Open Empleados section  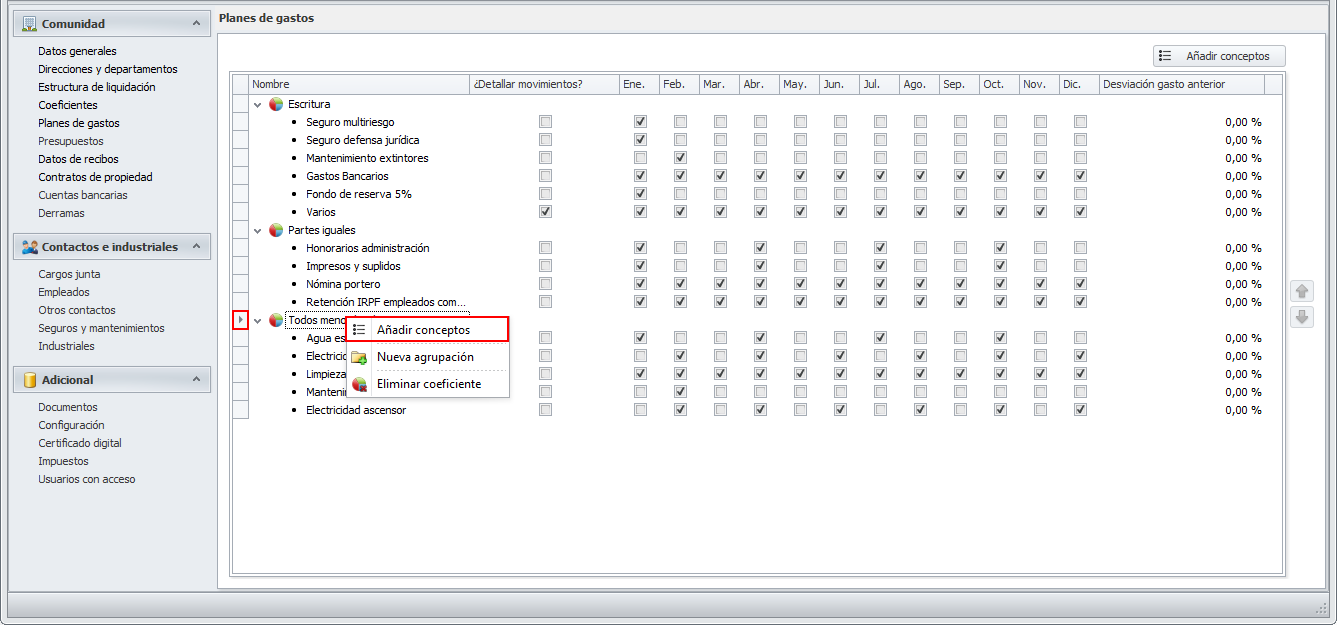[64, 292]
